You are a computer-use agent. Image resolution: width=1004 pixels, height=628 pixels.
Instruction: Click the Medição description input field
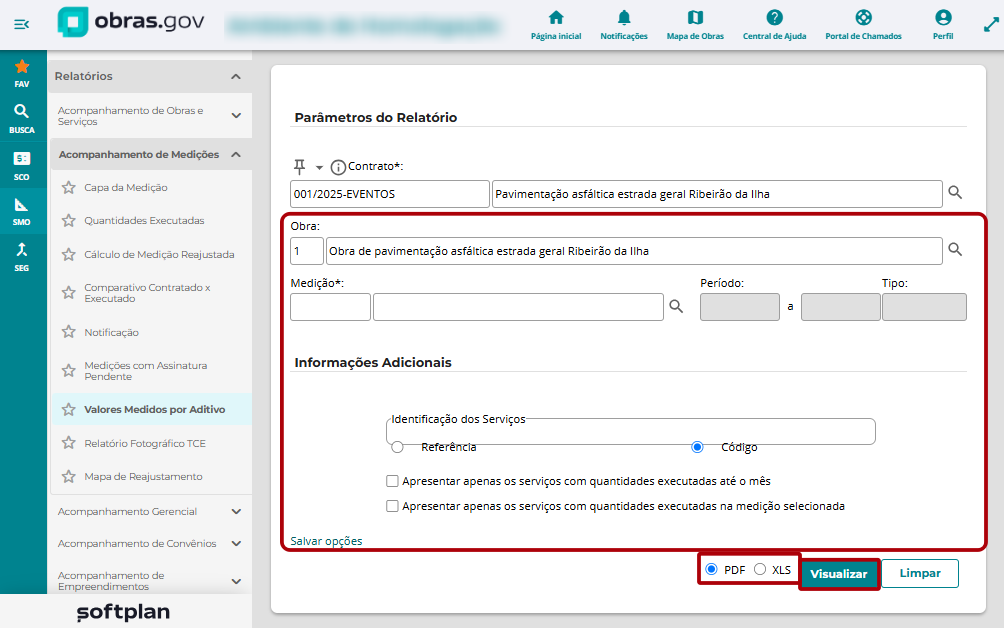click(518, 307)
